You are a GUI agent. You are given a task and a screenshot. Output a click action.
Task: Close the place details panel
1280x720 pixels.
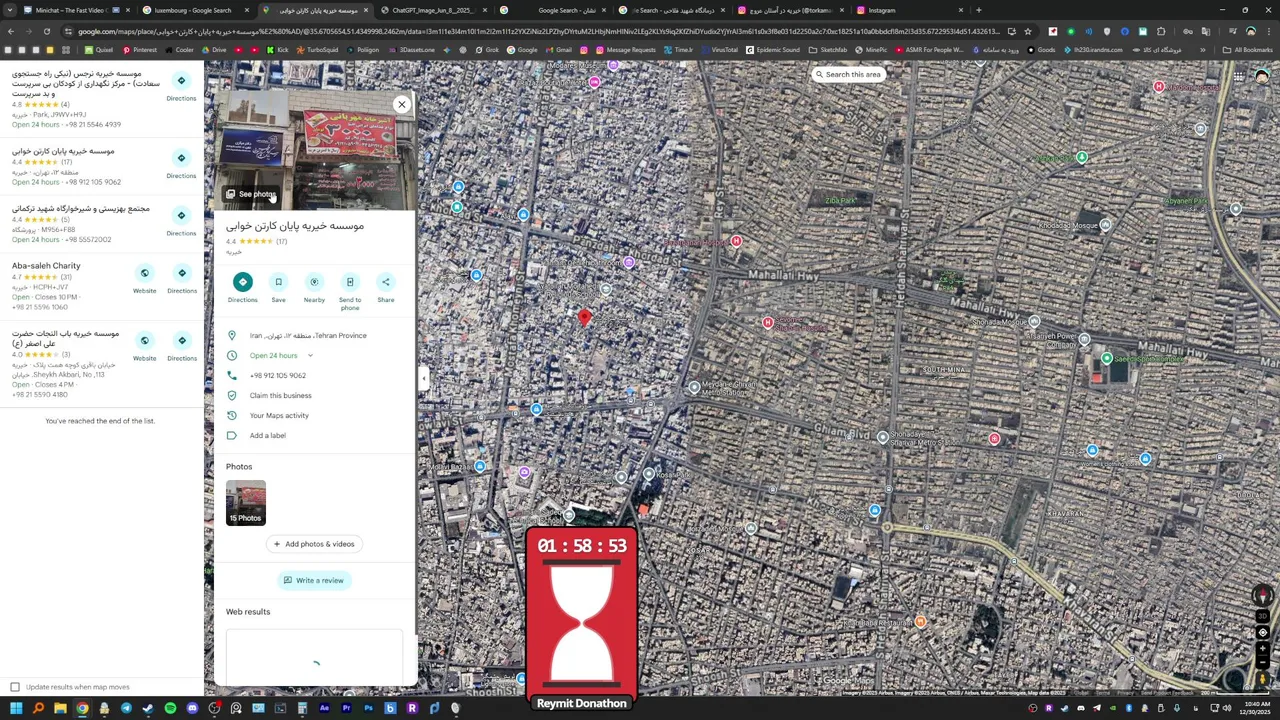point(401,104)
